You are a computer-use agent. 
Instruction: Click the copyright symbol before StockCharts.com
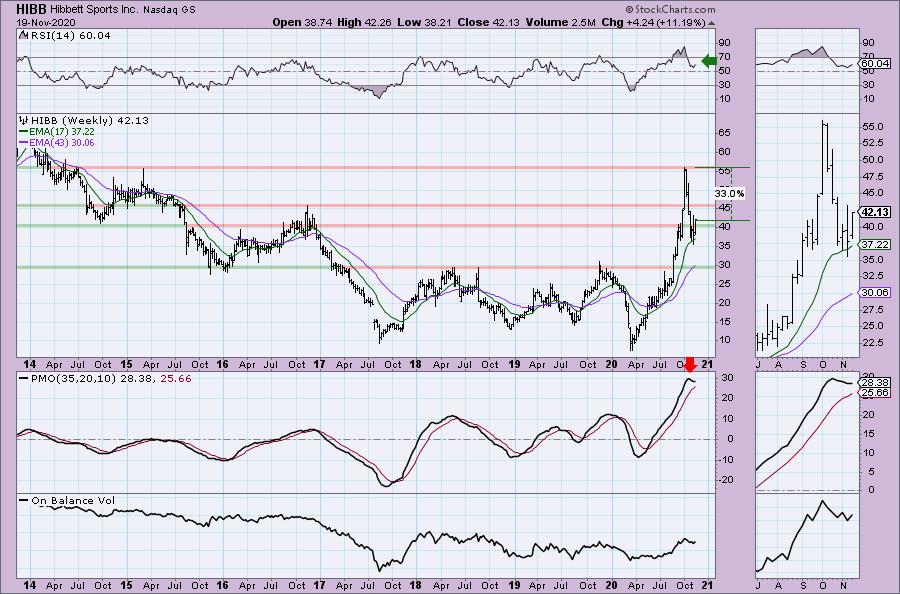click(x=629, y=9)
